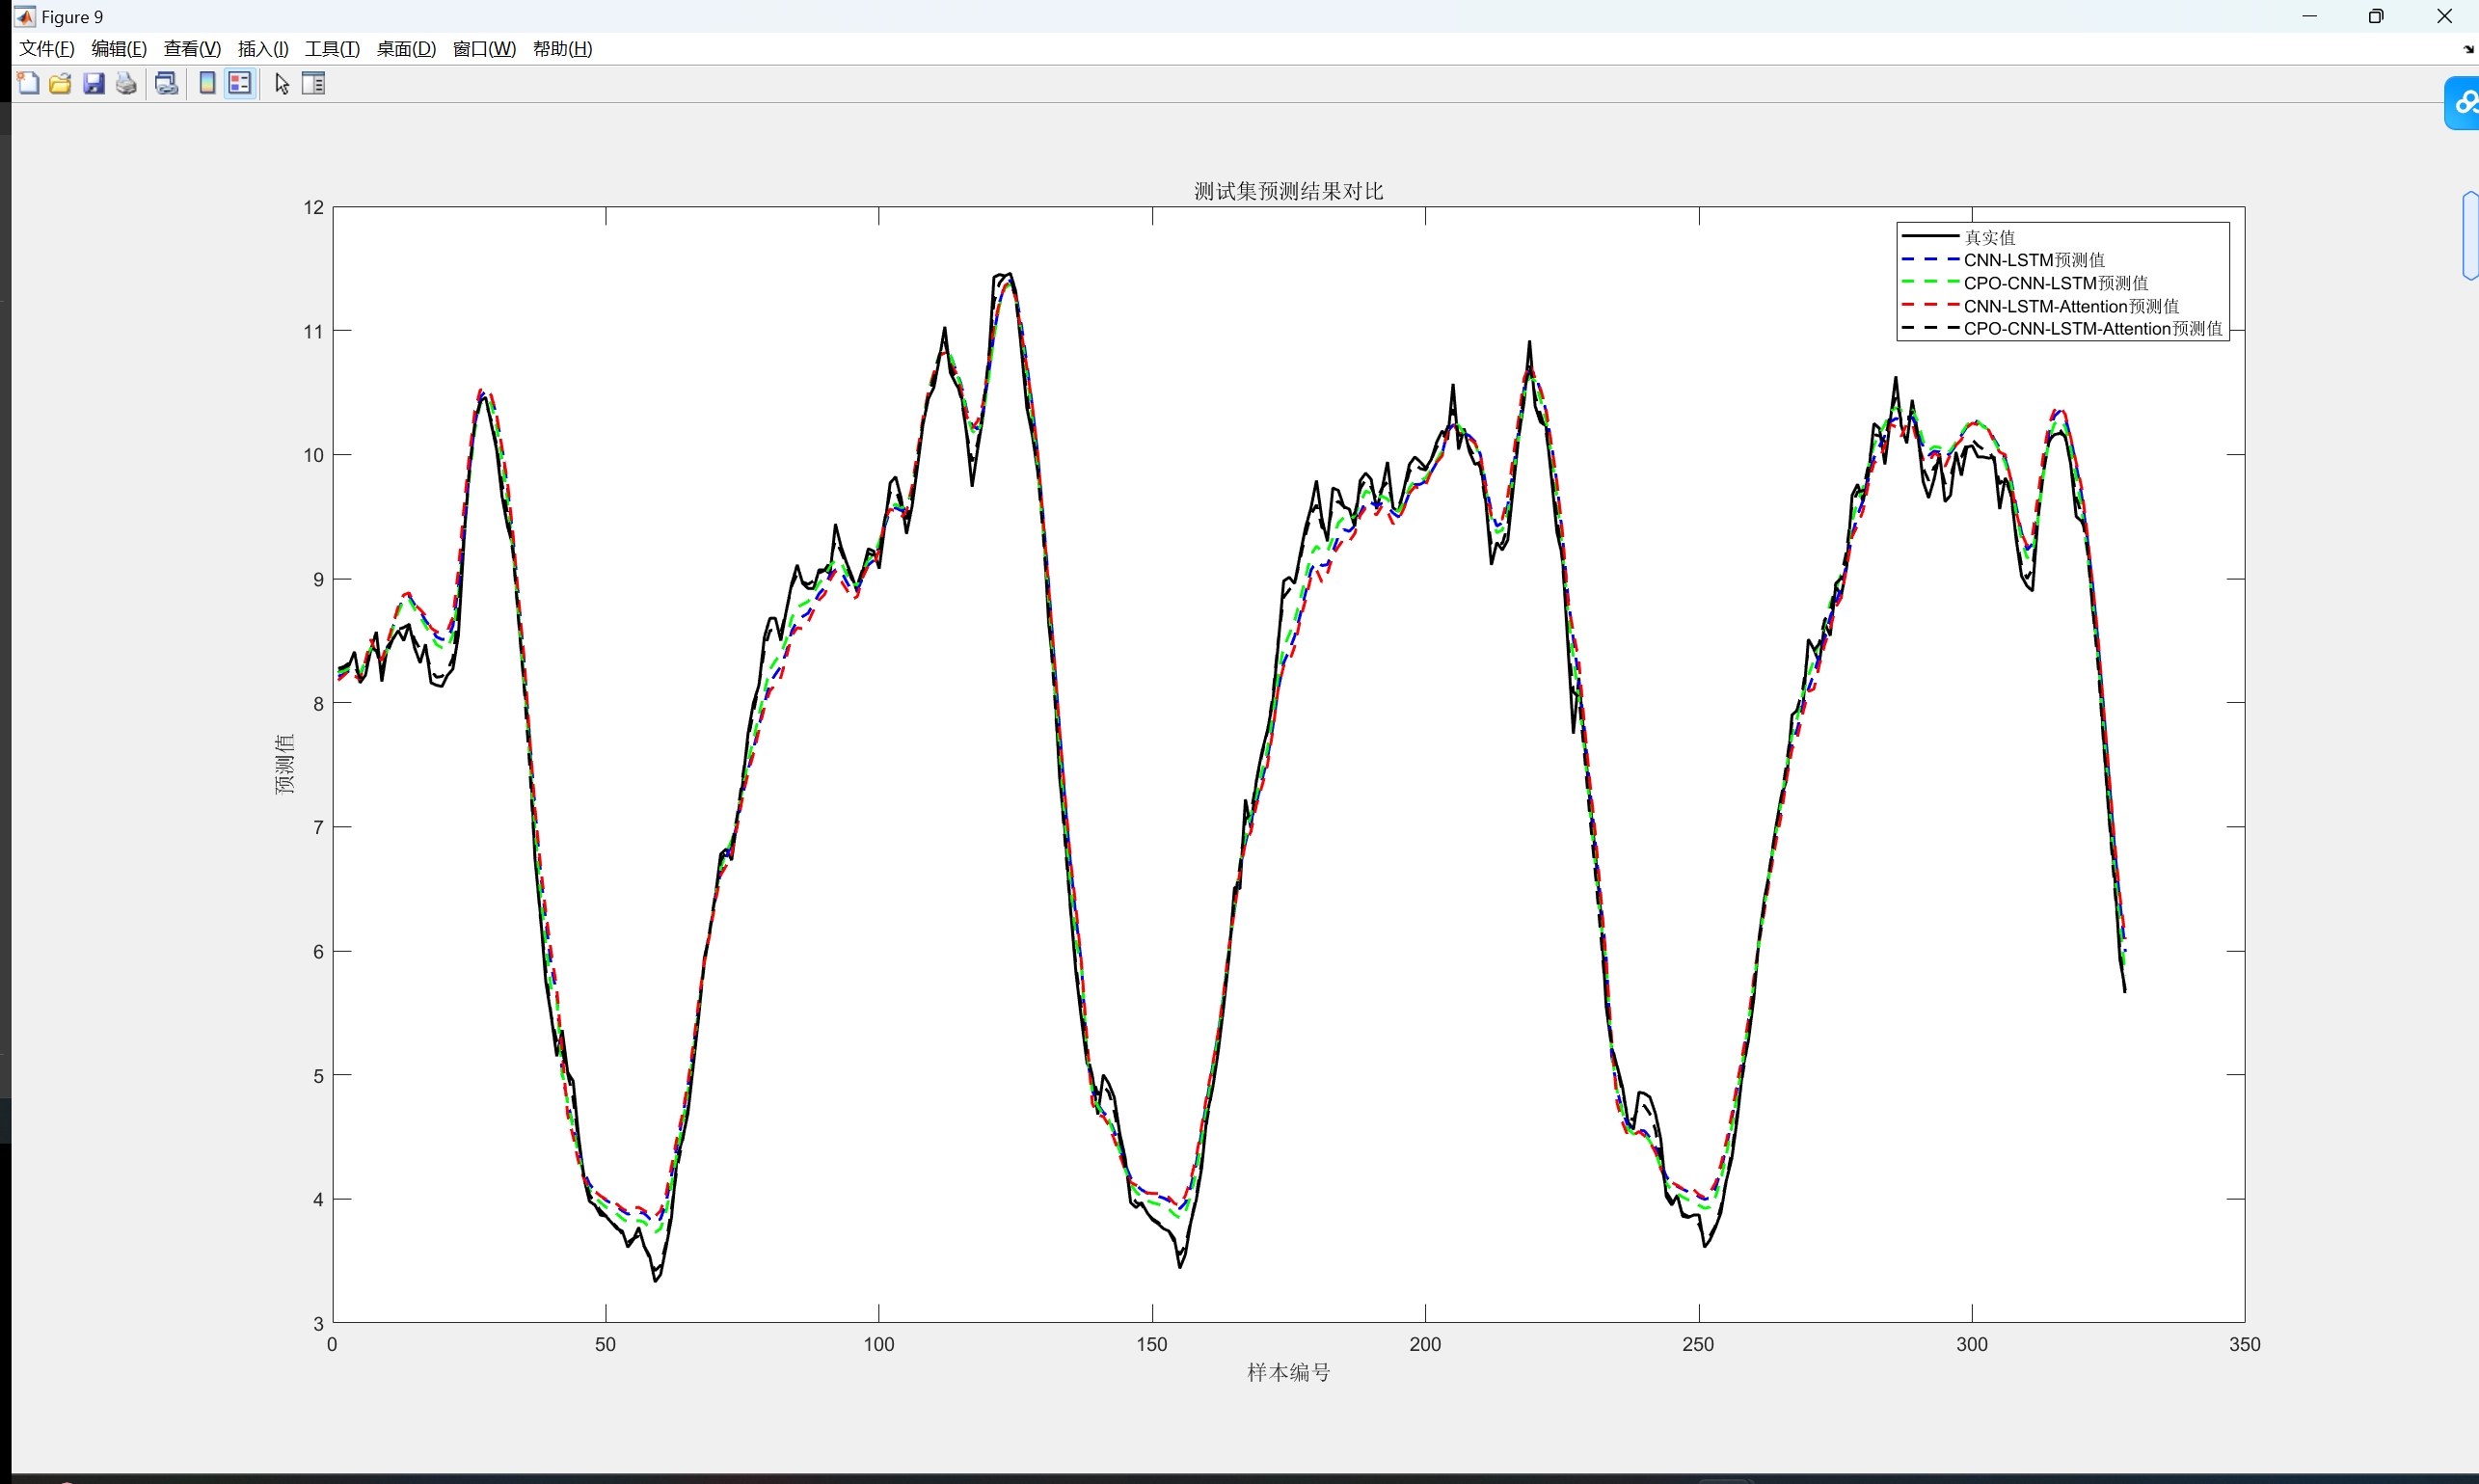Click the Insert Colorbar toolbar icon

coord(207,84)
